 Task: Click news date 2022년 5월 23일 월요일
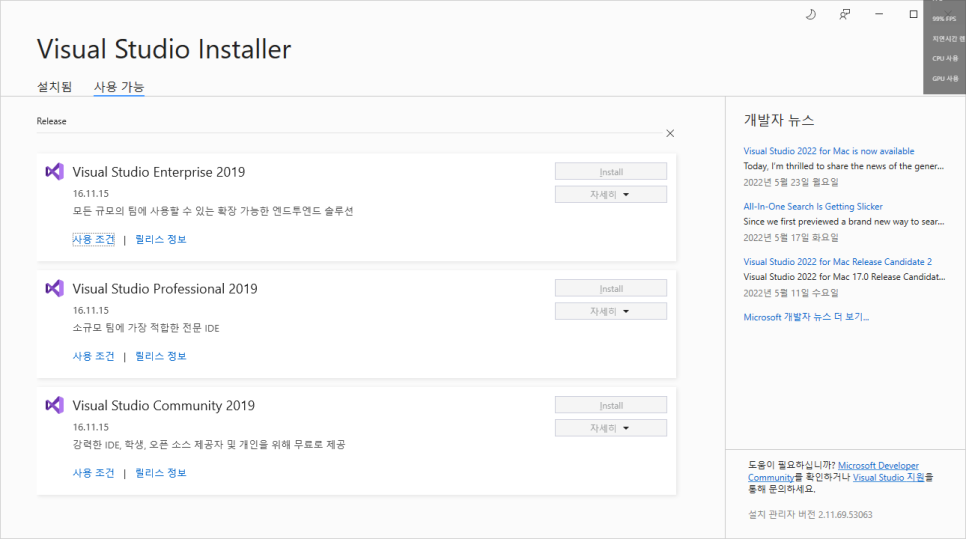pyautogui.click(x=790, y=182)
